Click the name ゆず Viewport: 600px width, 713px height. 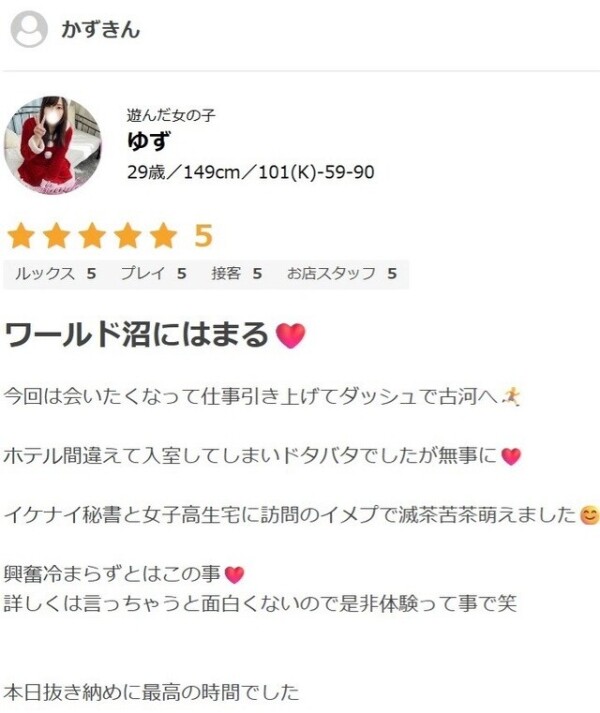pos(149,141)
